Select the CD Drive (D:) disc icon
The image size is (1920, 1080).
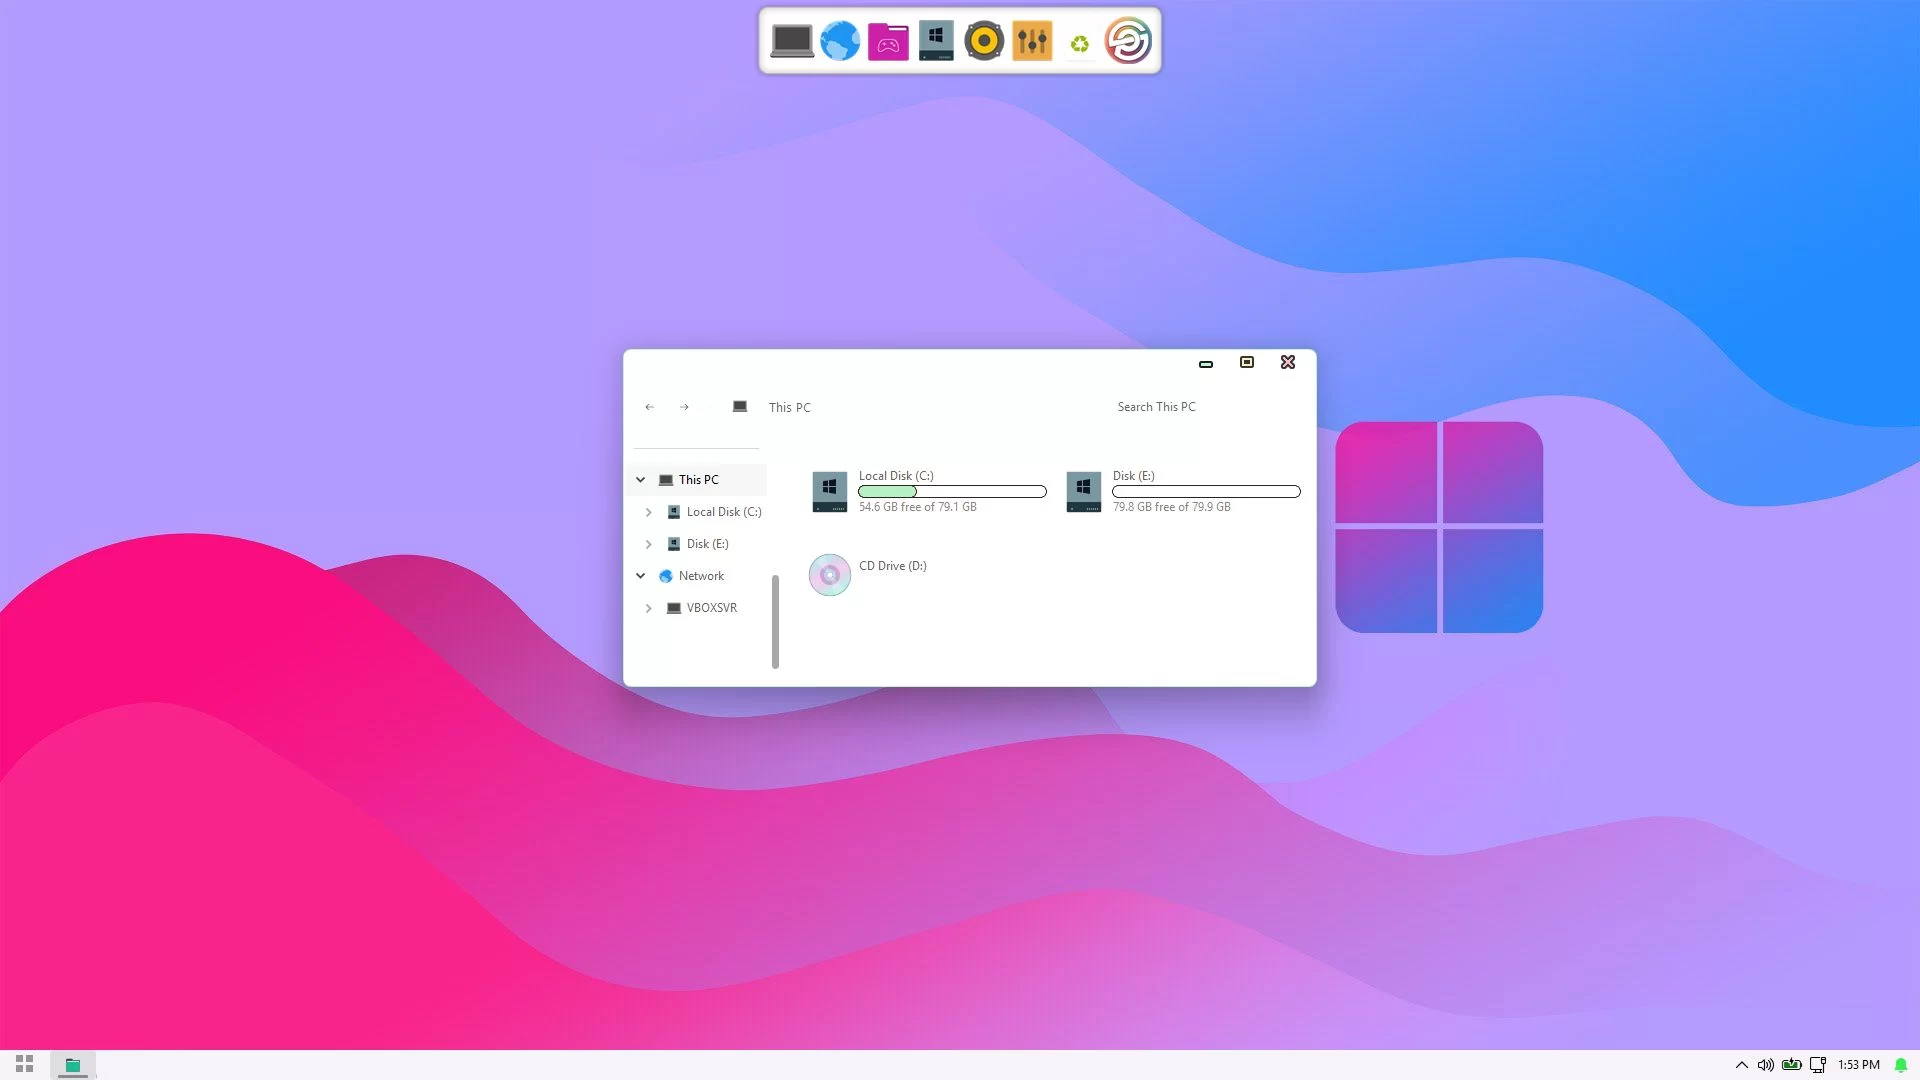tap(829, 575)
